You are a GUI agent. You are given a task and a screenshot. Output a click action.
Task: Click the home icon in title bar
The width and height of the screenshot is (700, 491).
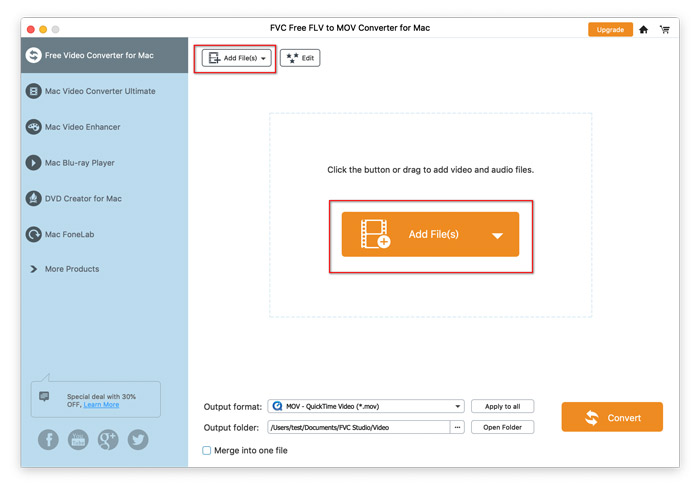643,29
